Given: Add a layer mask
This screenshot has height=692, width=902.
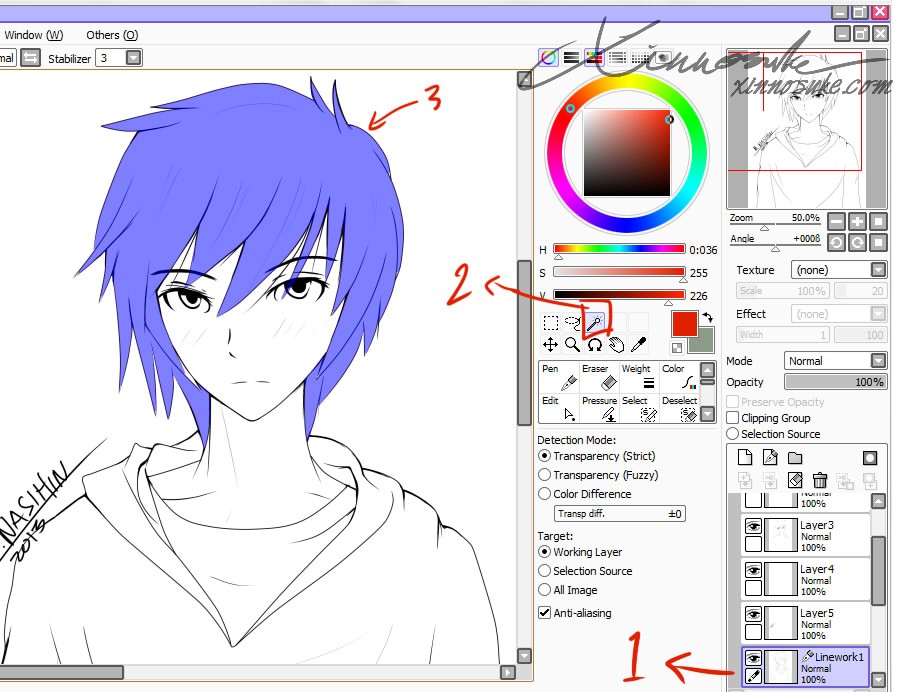Looking at the screenshot, I should point(870,458).
